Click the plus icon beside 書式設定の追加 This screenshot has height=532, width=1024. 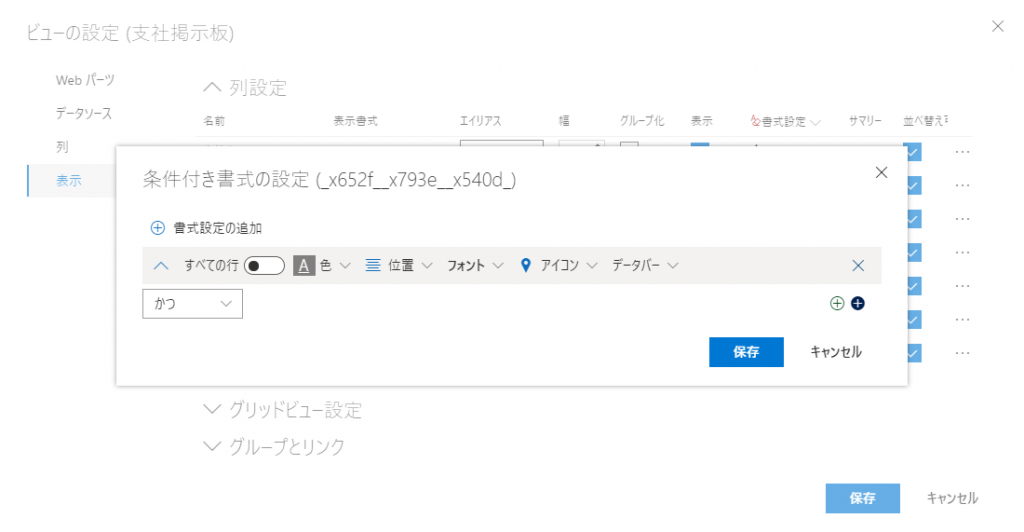pos(157,228)
